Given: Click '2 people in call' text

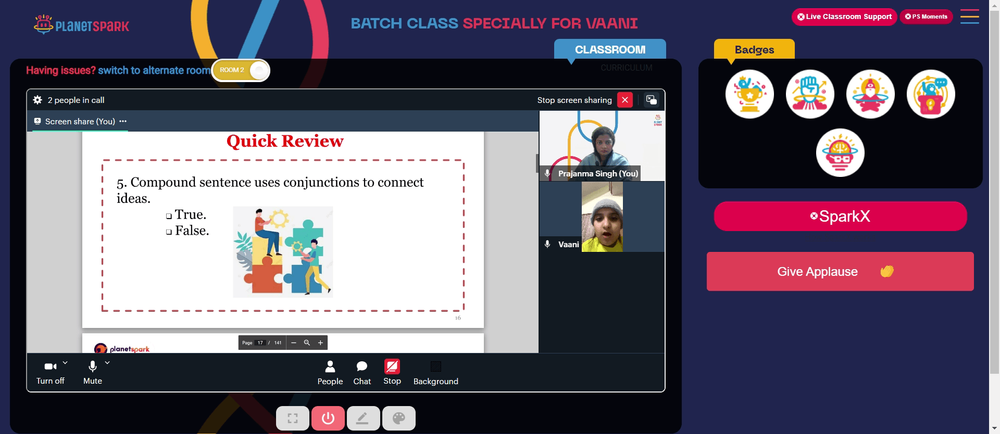Looking at the screenshot, I should point(76,100).
